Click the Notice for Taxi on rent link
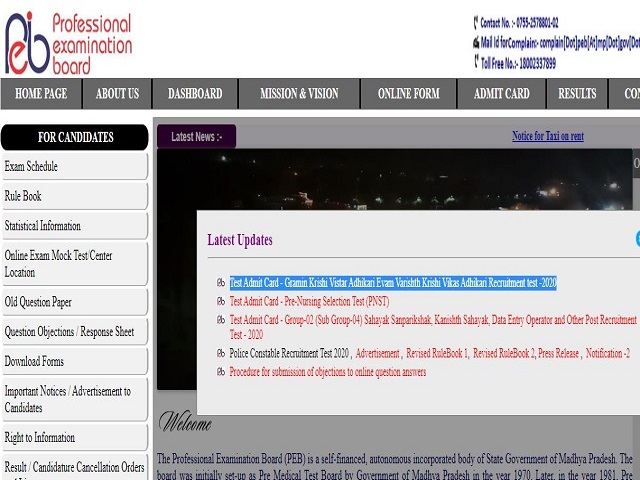The width and height of the screenshot is (640, 480). point(548,136)
